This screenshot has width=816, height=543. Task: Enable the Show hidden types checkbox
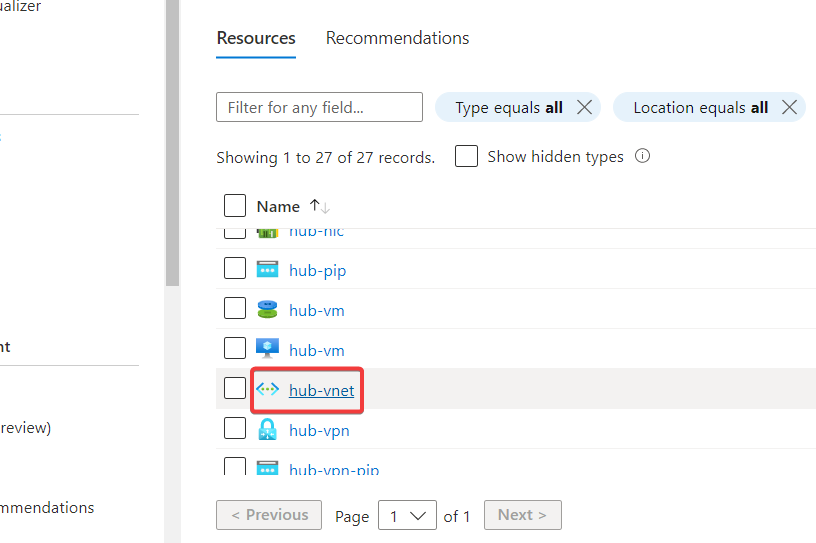[466, 157]
